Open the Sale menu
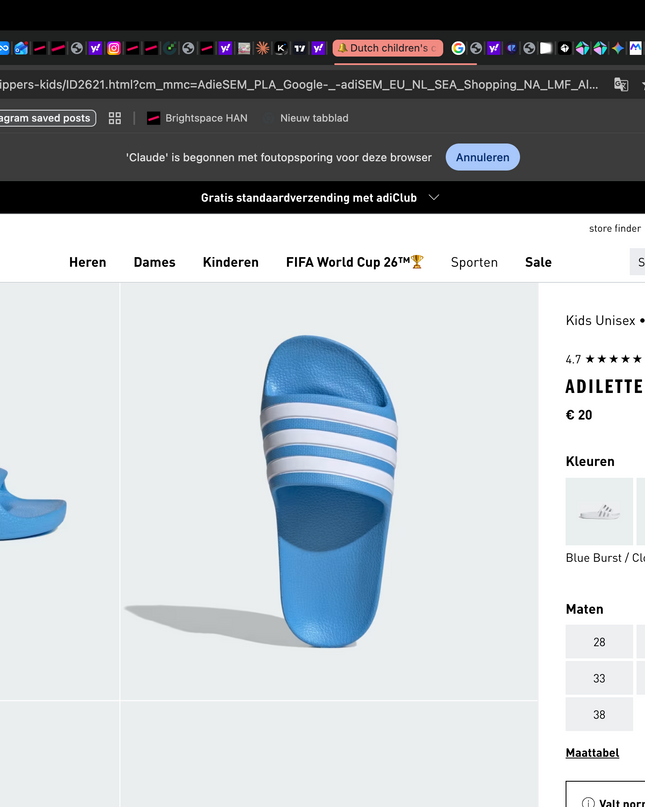 pyautogui.click(x=538, y=262)
